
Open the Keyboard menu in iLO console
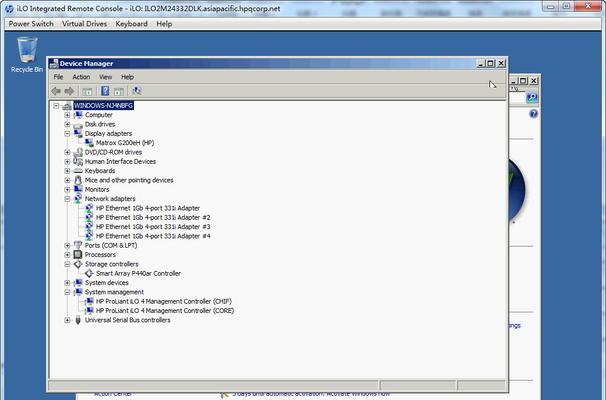[131, 24]
